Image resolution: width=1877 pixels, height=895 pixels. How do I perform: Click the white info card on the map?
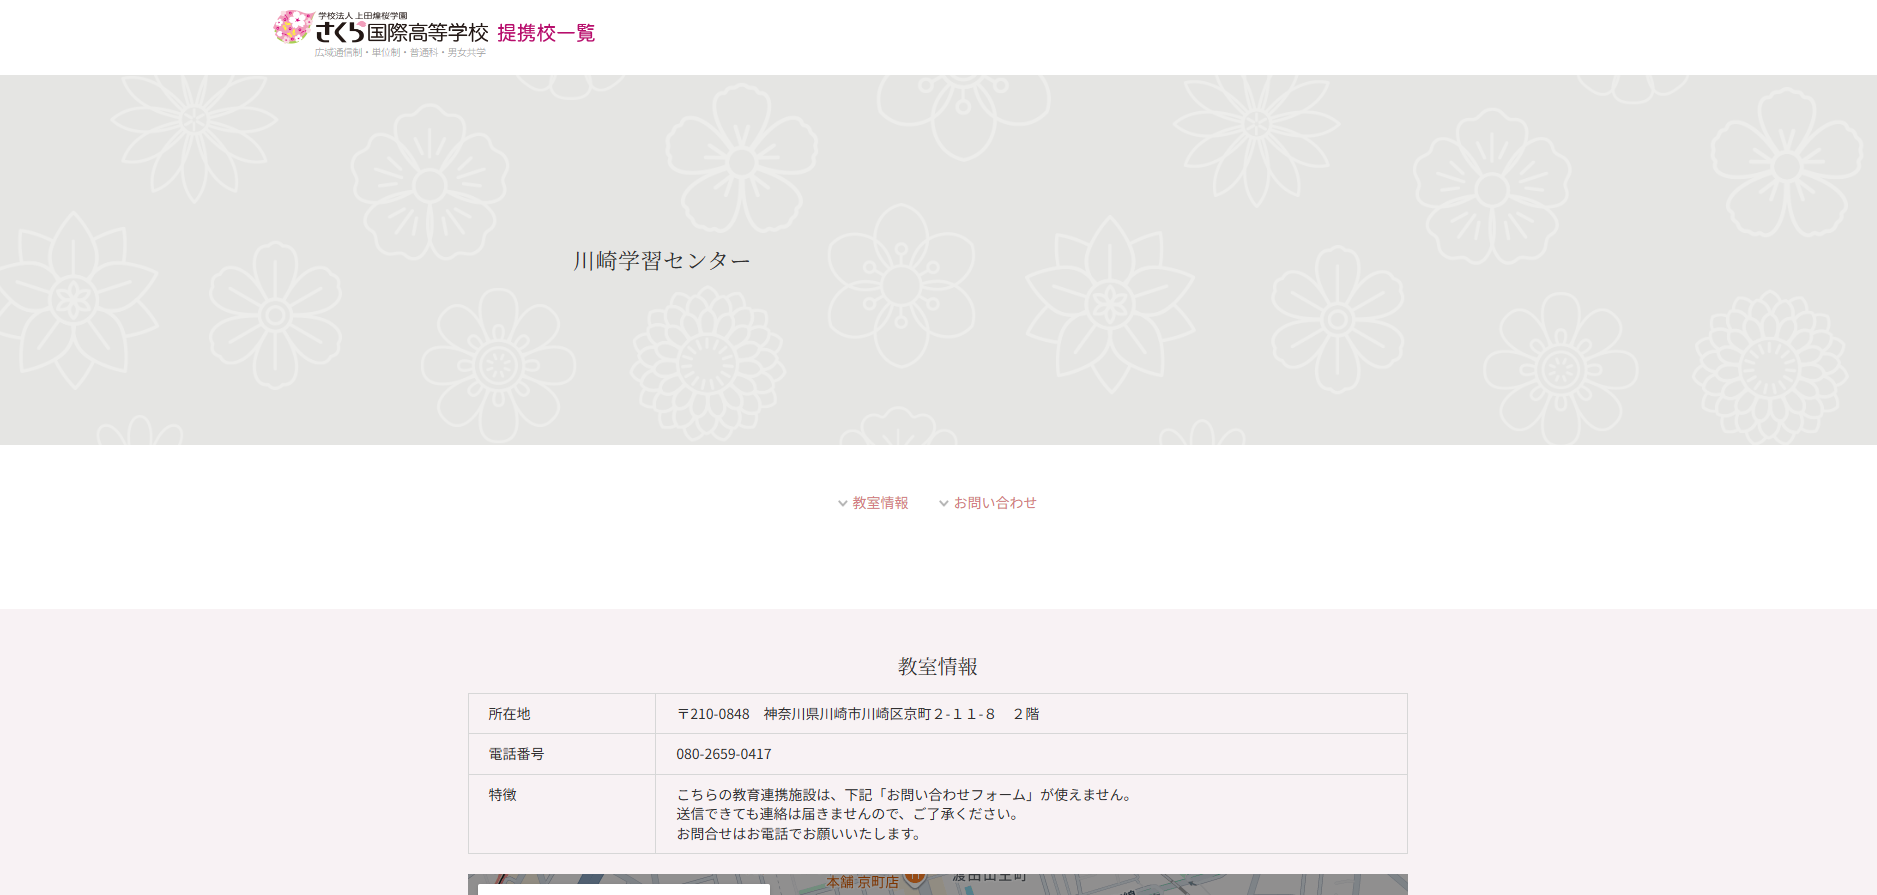point(623,889)
